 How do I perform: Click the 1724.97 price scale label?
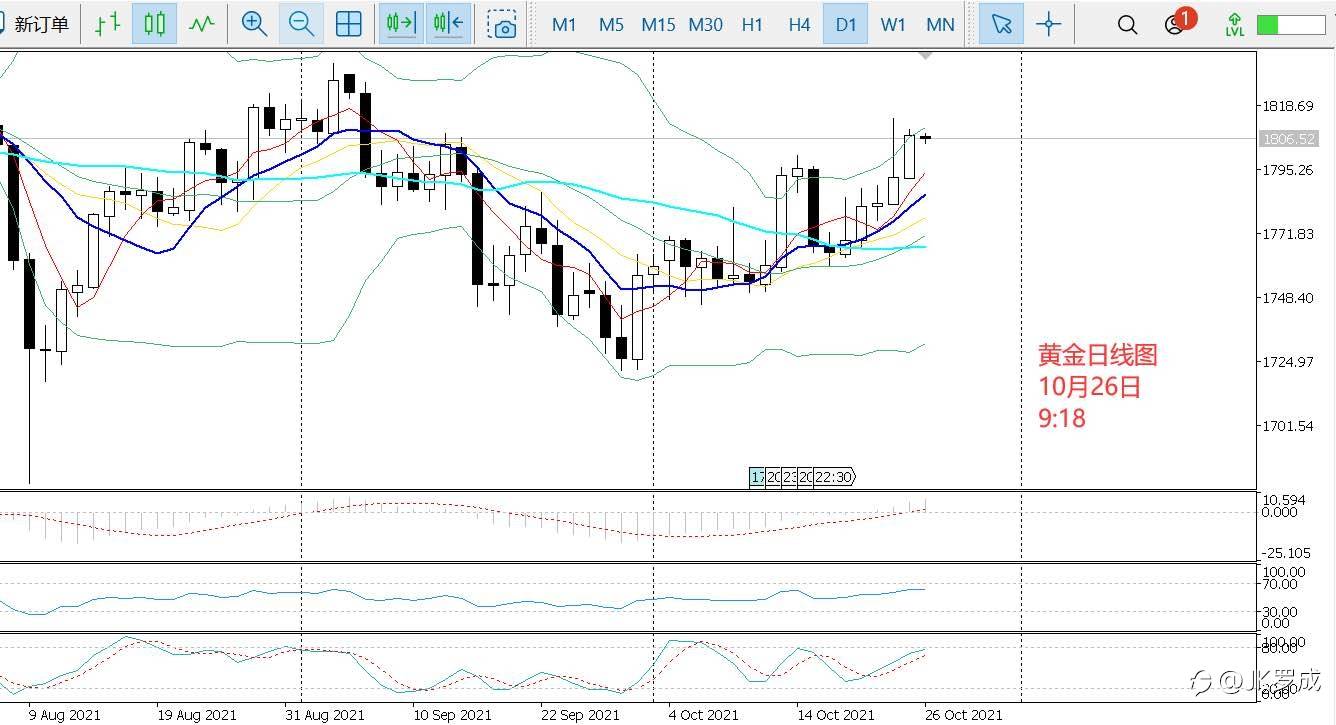coord(1288,362)
